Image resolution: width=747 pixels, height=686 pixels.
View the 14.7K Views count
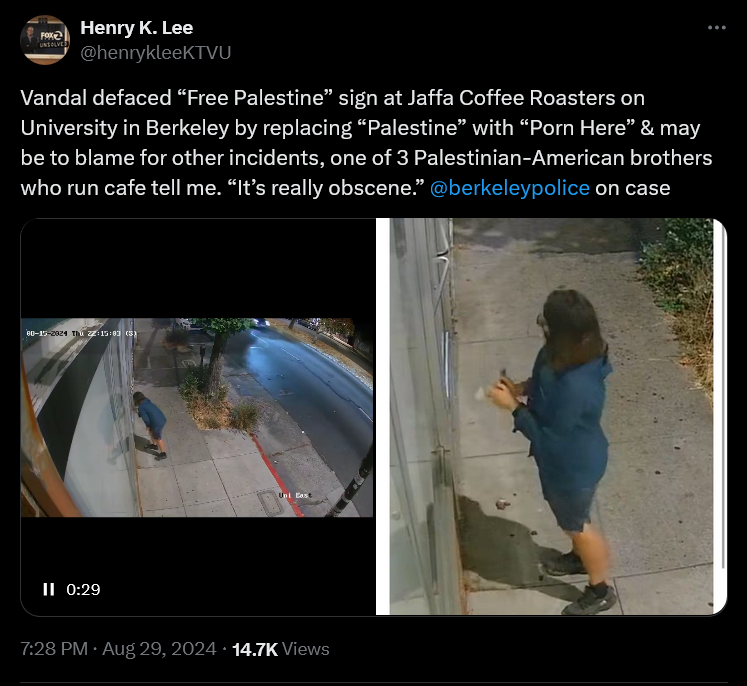pos(281,649)
